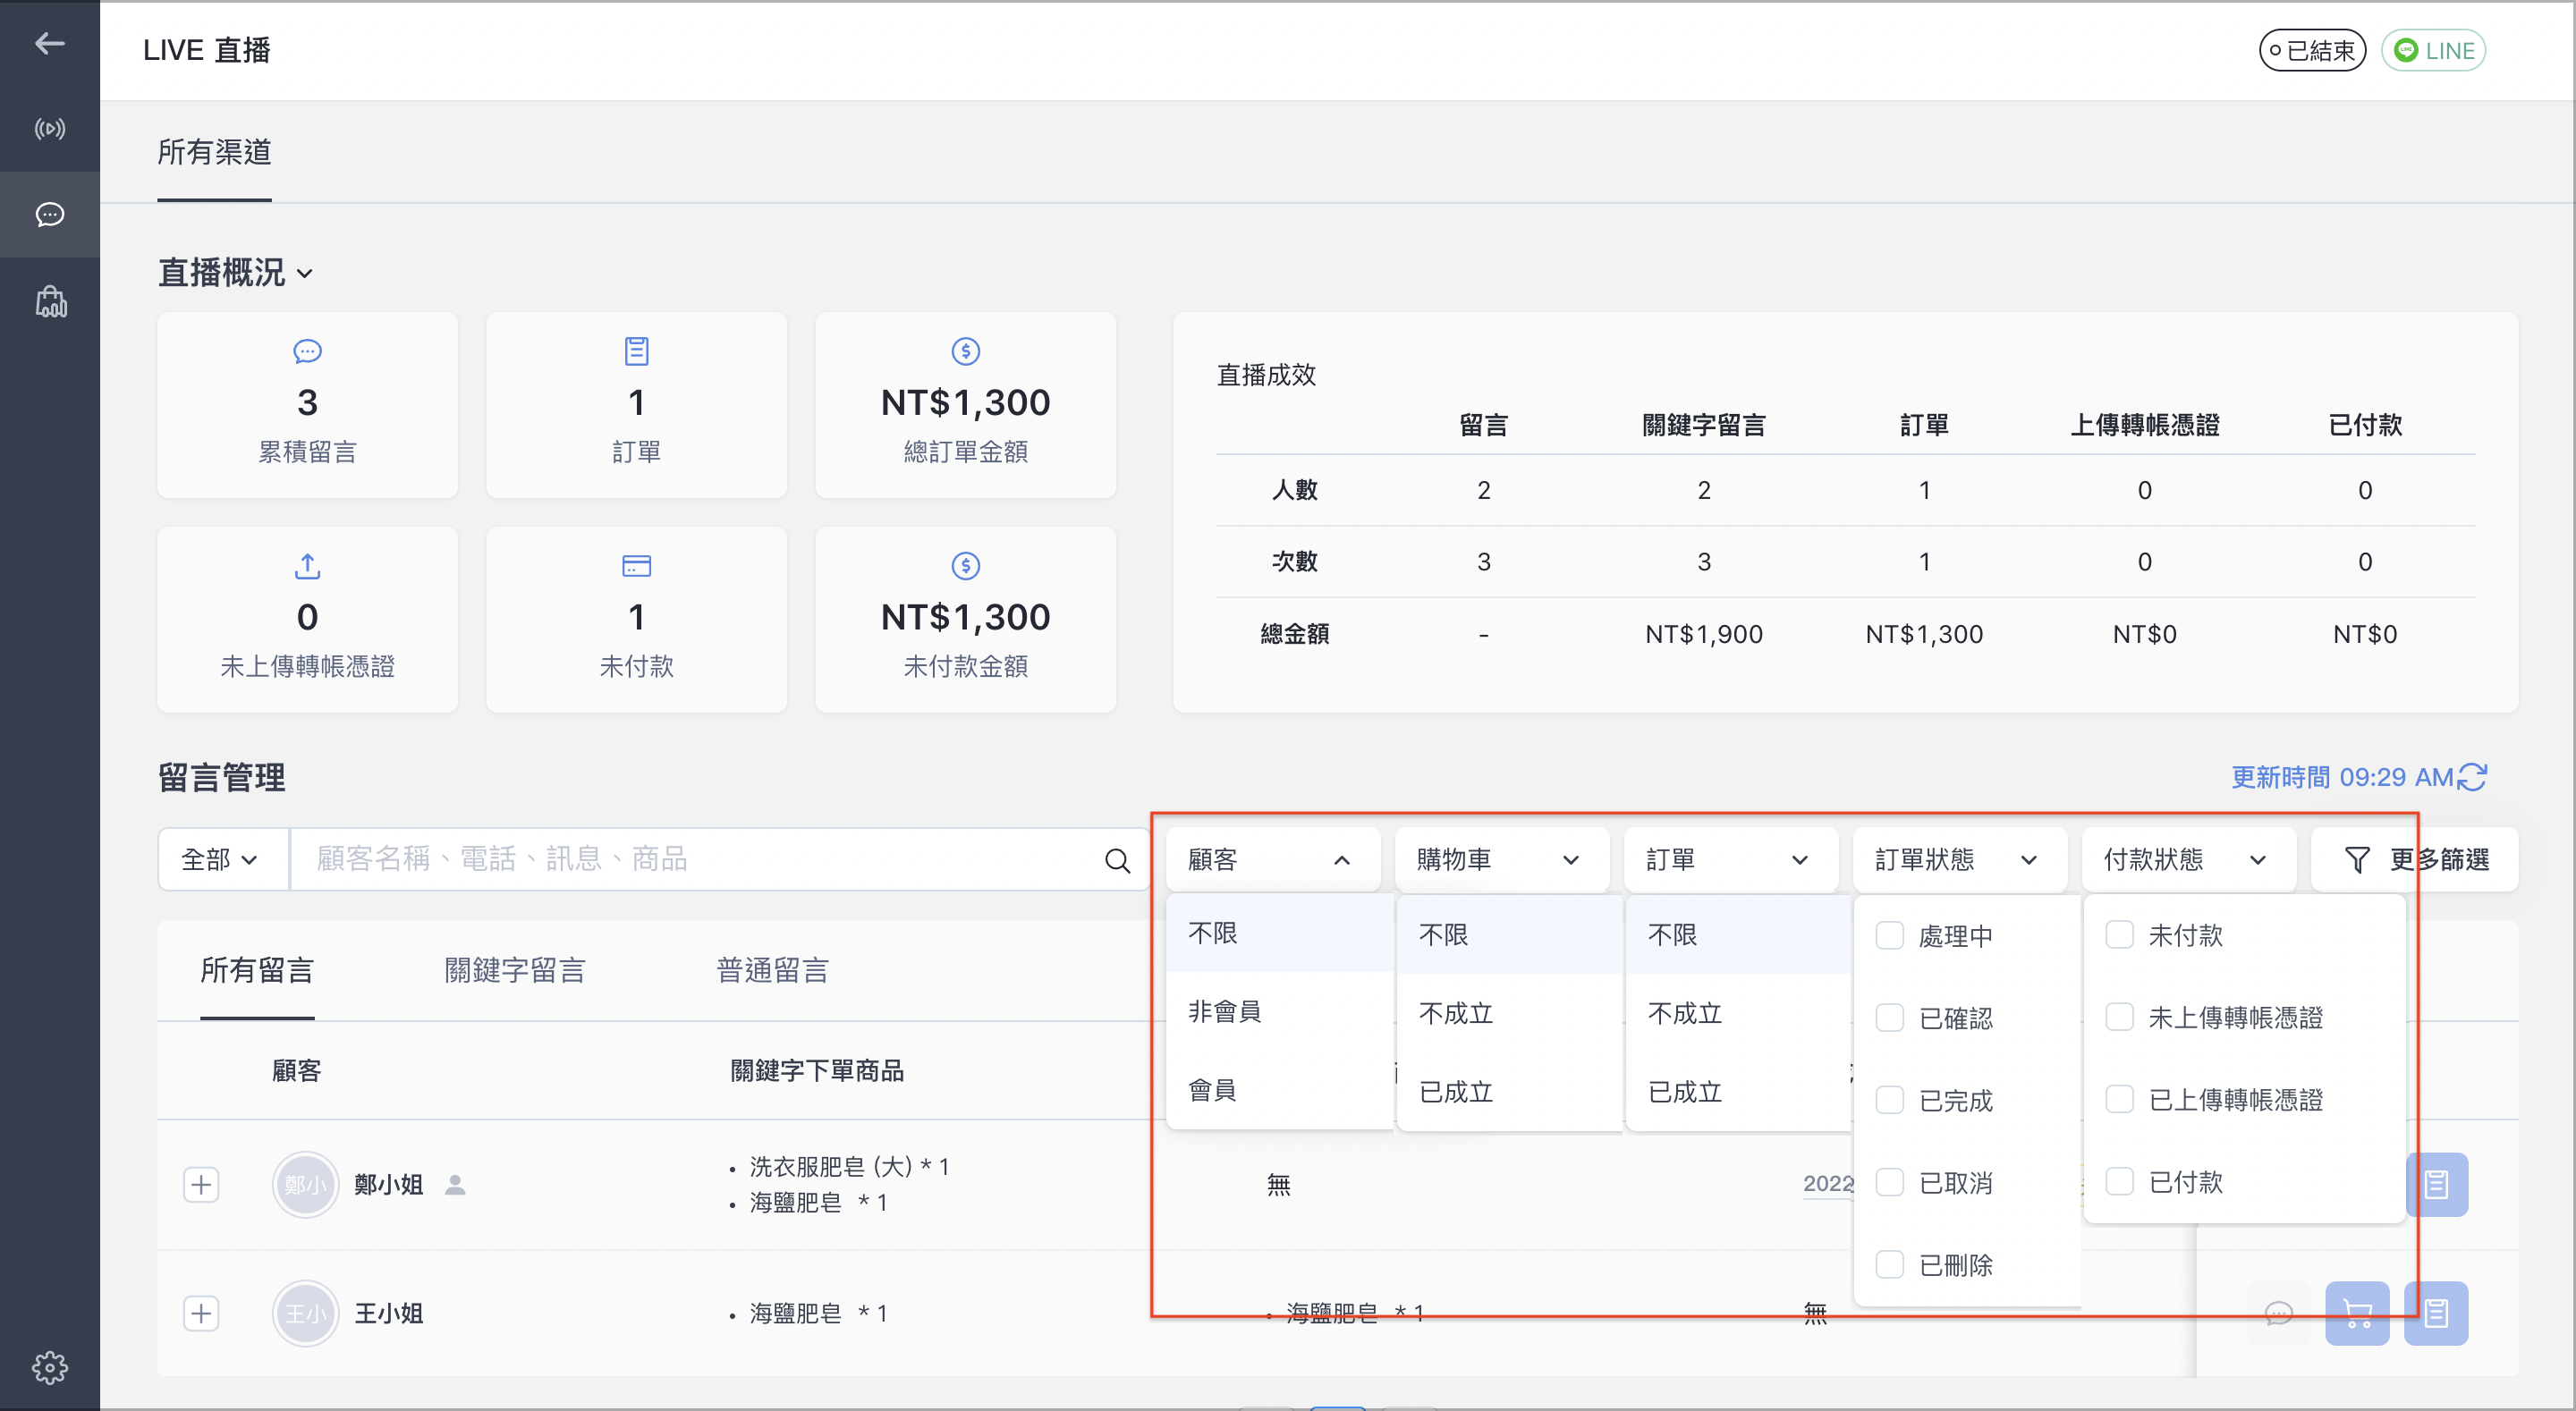This screenshot has width=2576, height=1411.
Task: Click the 更多篩選 button
Action: click(2415, 860)
